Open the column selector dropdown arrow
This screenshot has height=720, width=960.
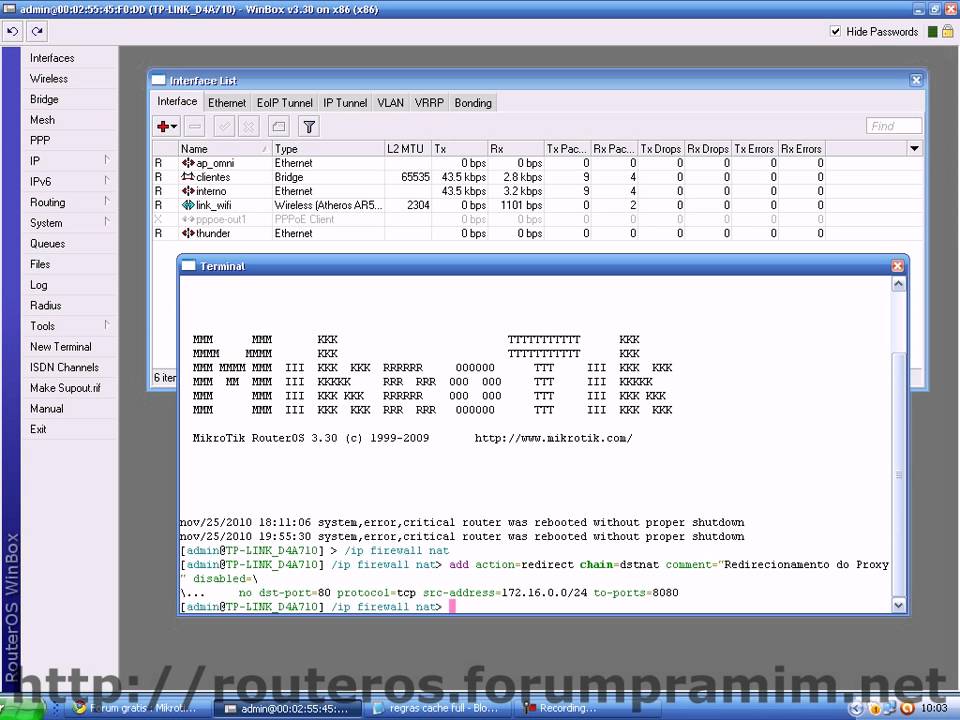[x=914, y=149]
